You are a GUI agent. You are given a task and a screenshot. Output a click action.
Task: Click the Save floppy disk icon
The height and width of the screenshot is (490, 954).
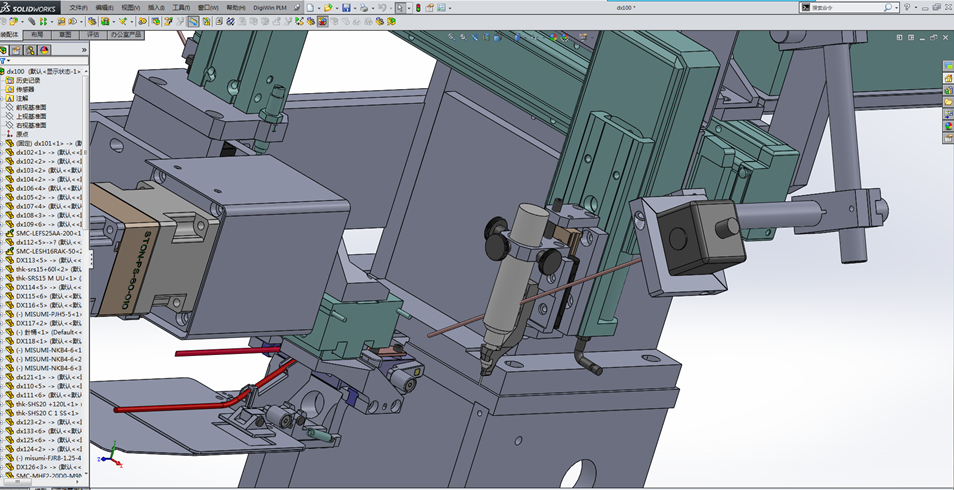tap(346, 8)
